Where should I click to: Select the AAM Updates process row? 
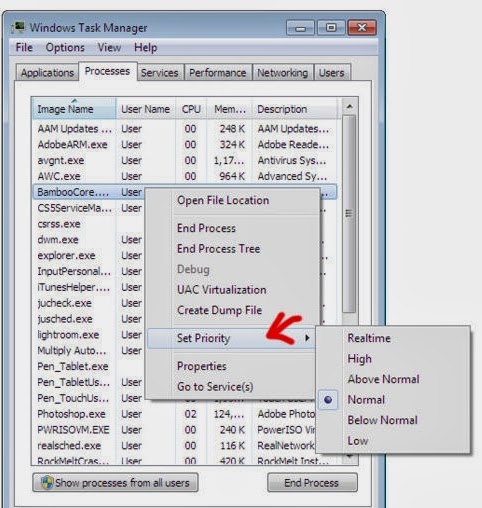185,129
